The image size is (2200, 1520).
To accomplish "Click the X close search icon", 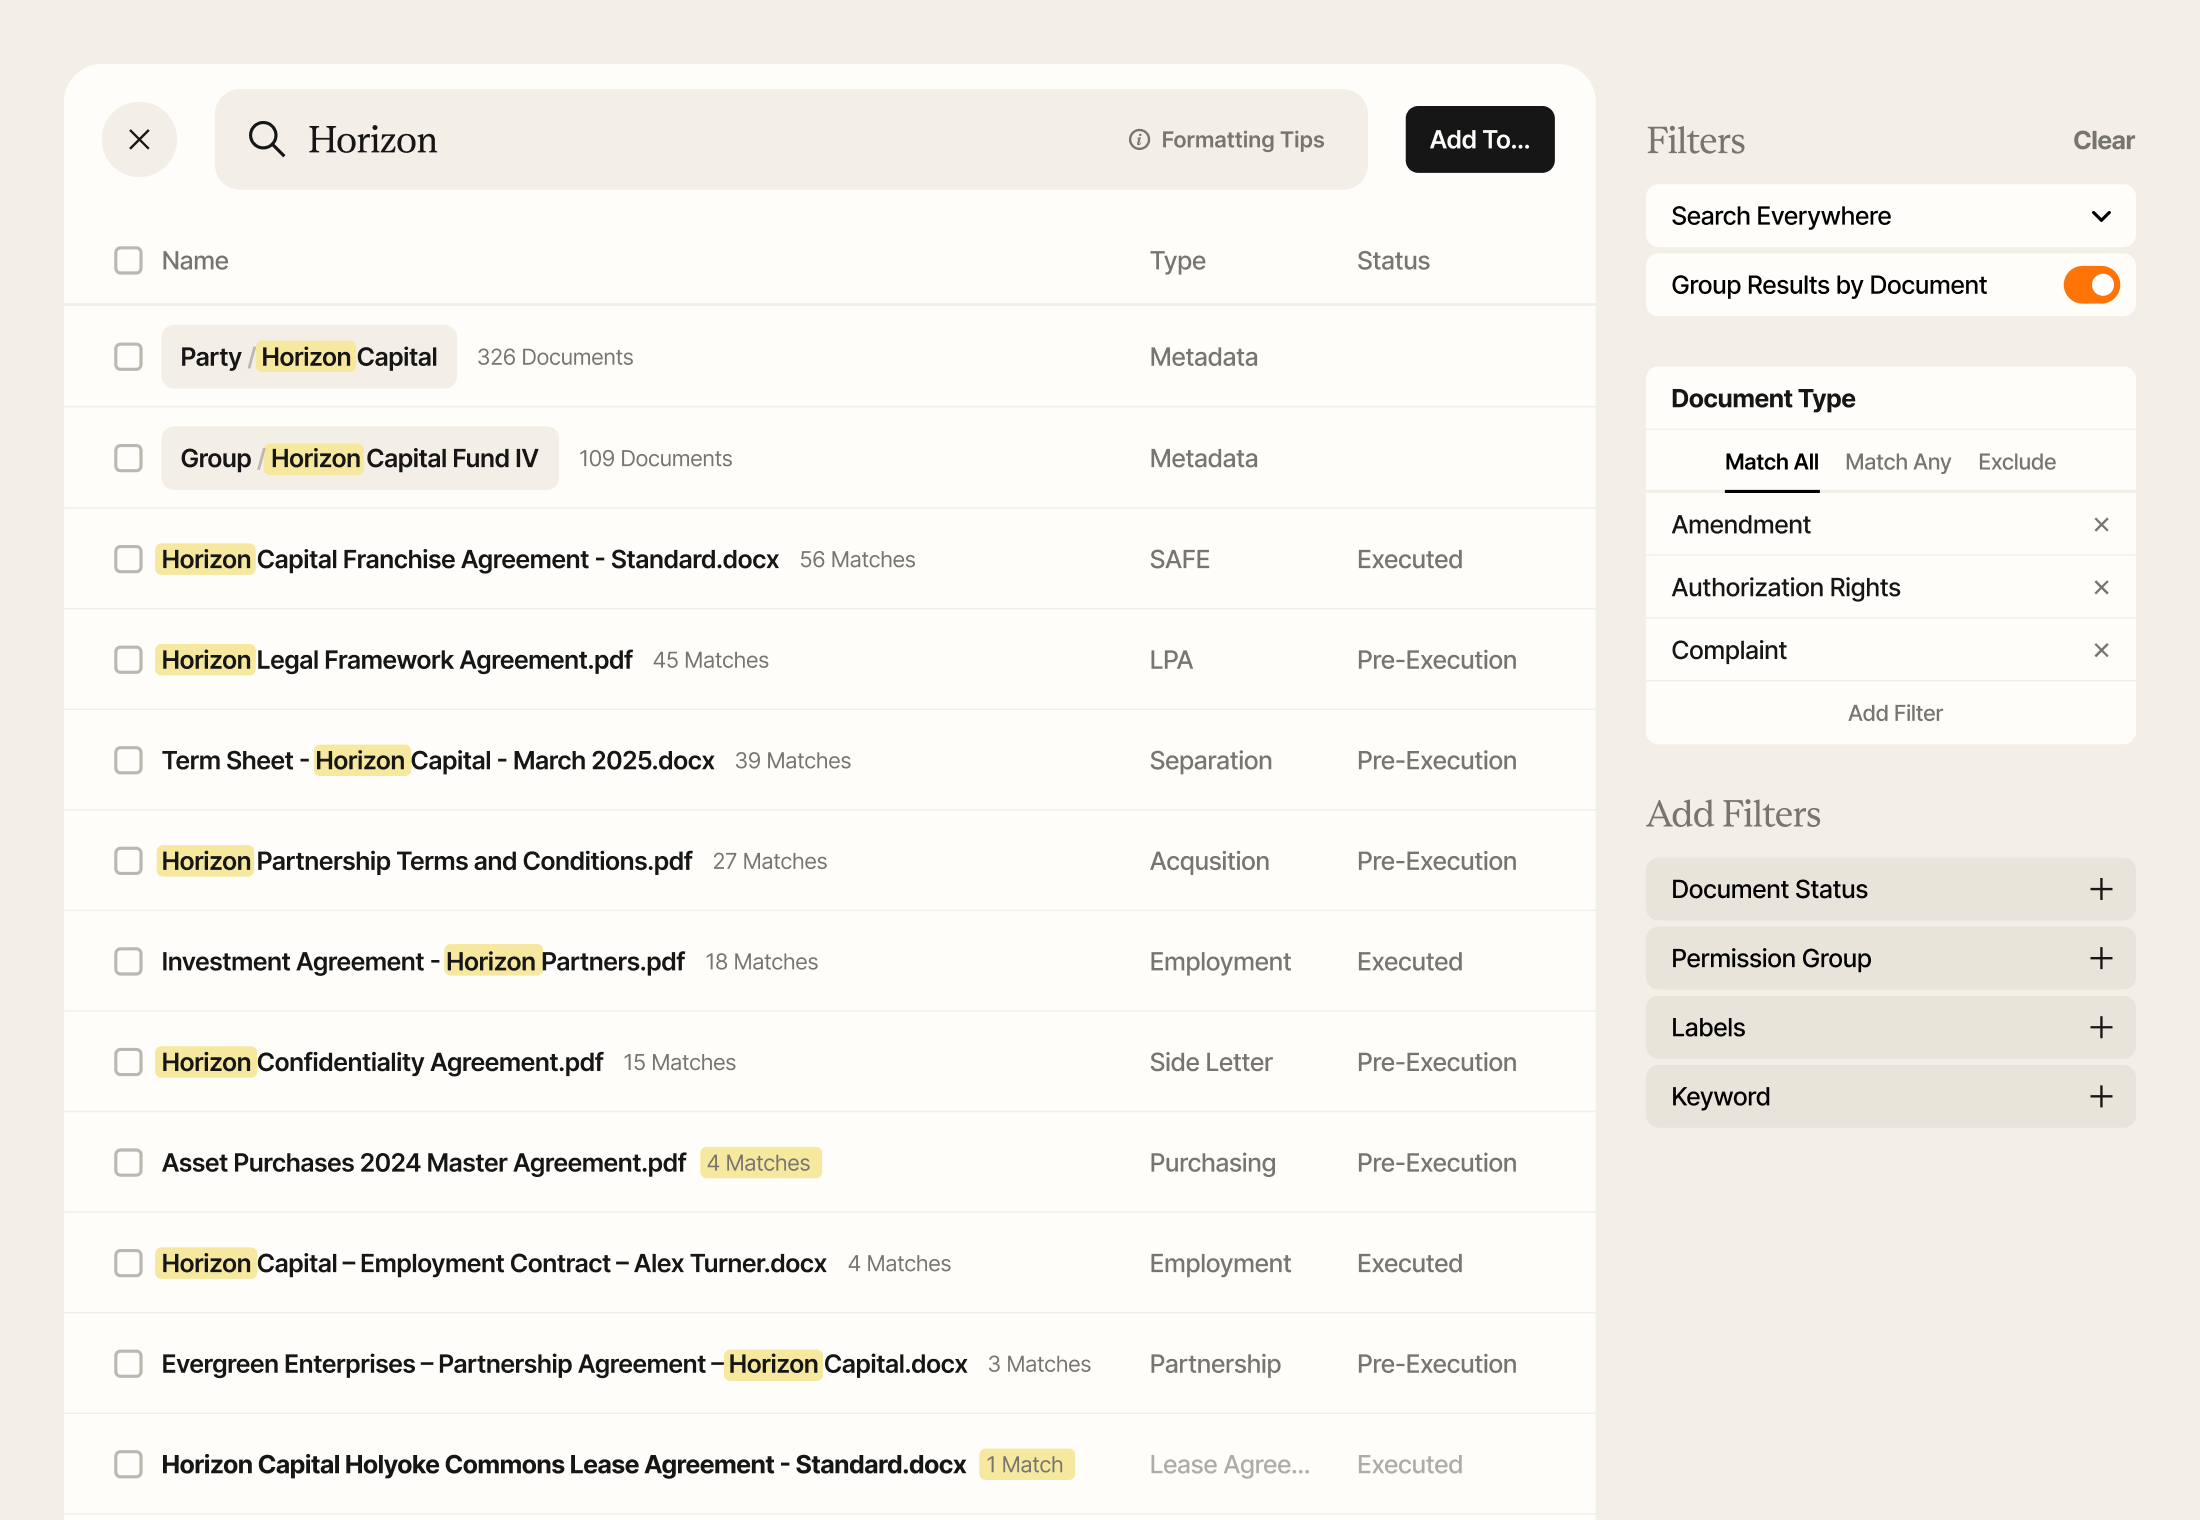I will coord(139,140).
